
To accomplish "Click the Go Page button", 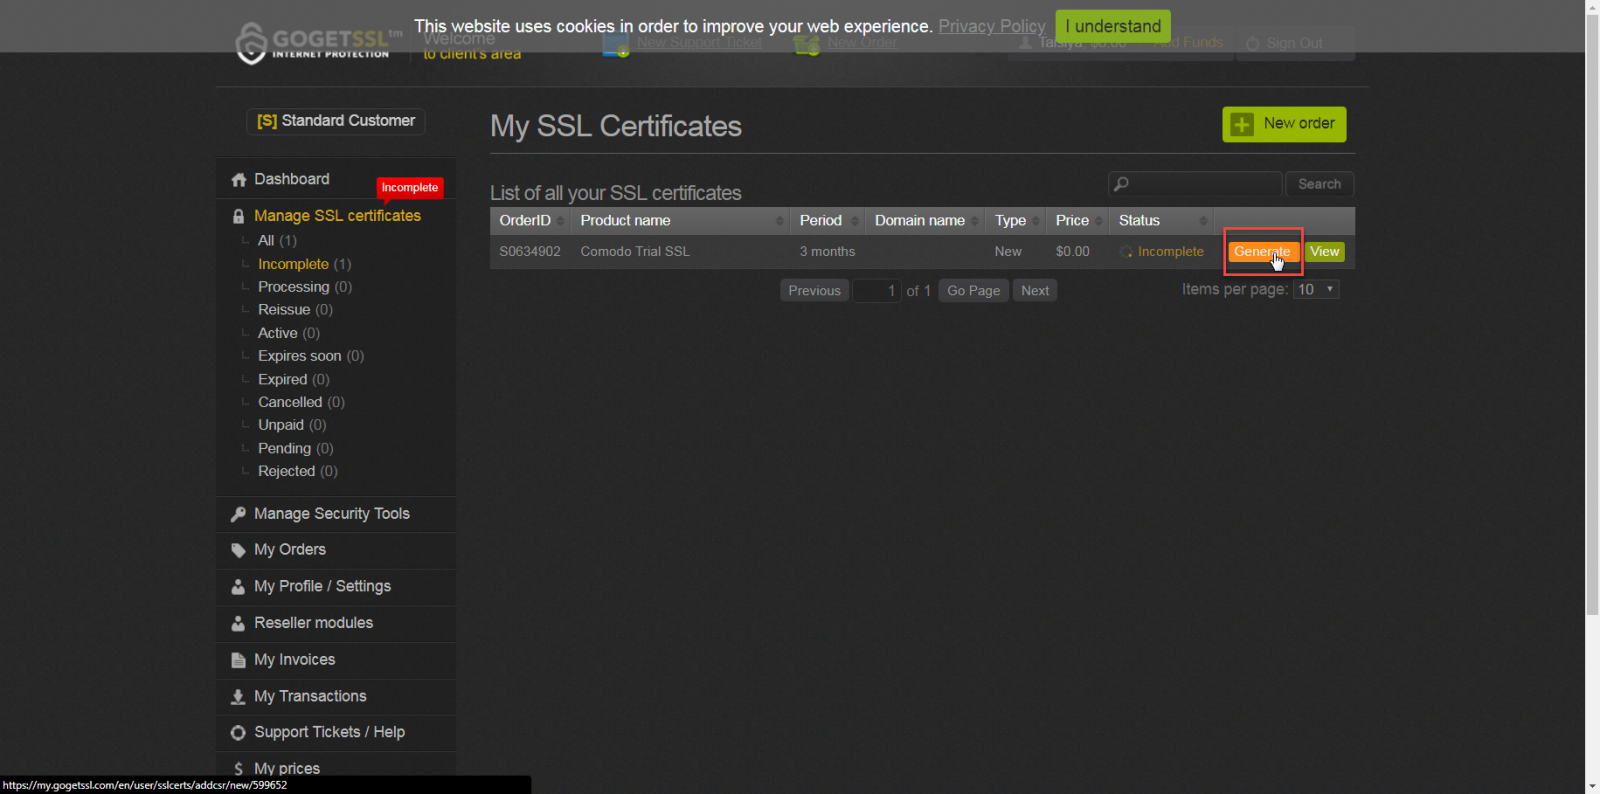I will click(973, 291).
